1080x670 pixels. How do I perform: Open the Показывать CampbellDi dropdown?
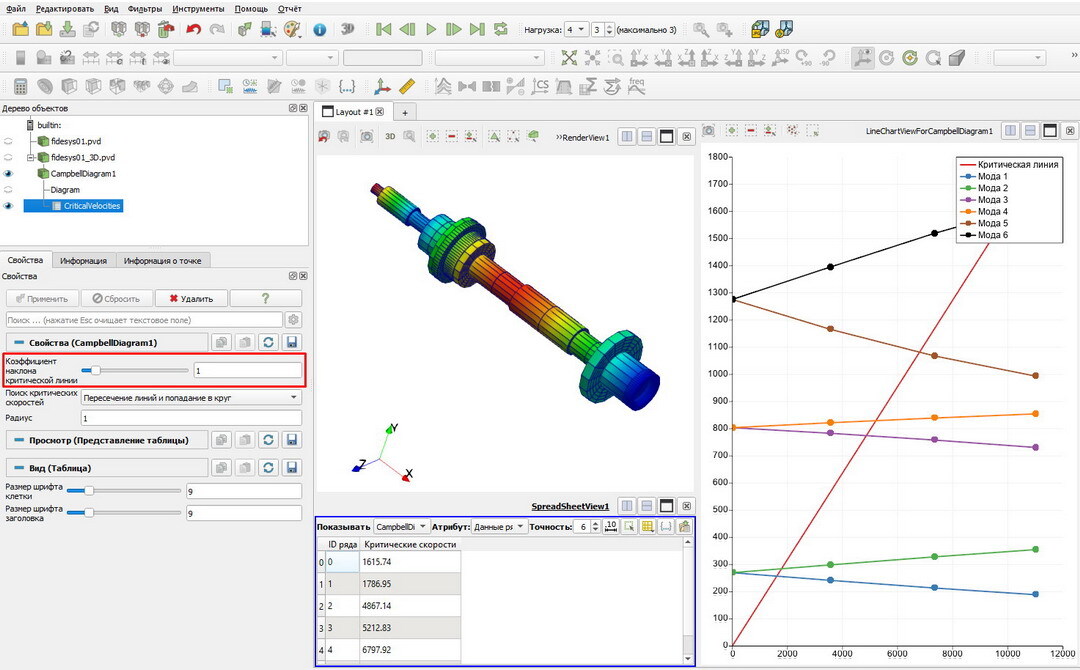pos(402,526)
